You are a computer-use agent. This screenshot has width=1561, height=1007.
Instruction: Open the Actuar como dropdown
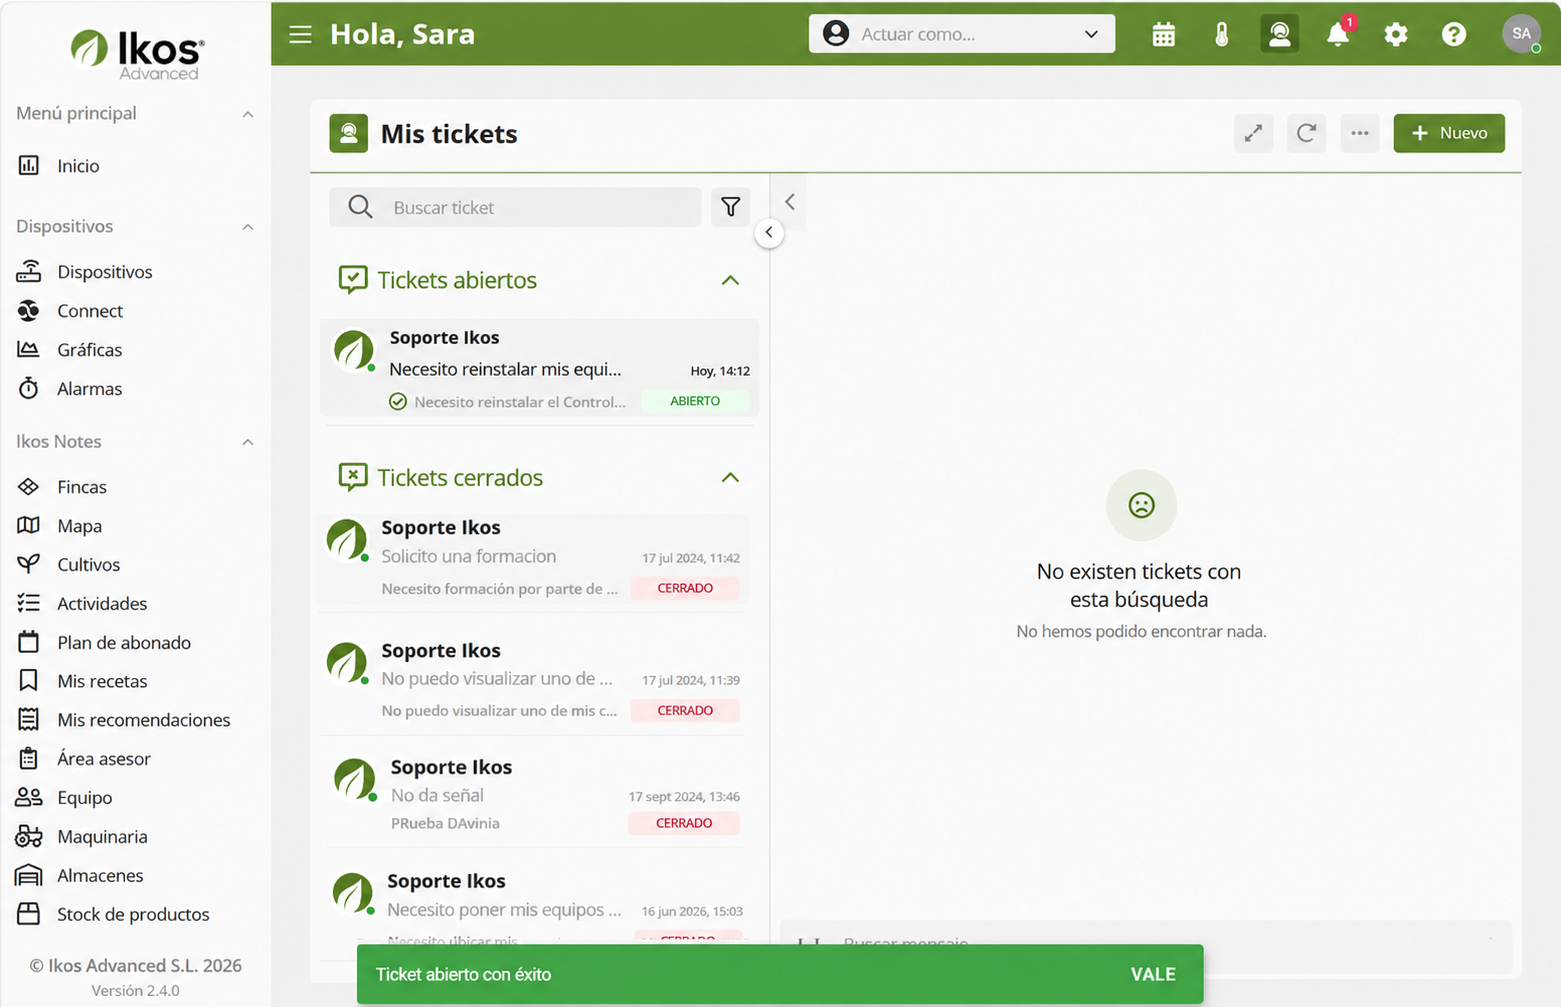tap(962, 34)
